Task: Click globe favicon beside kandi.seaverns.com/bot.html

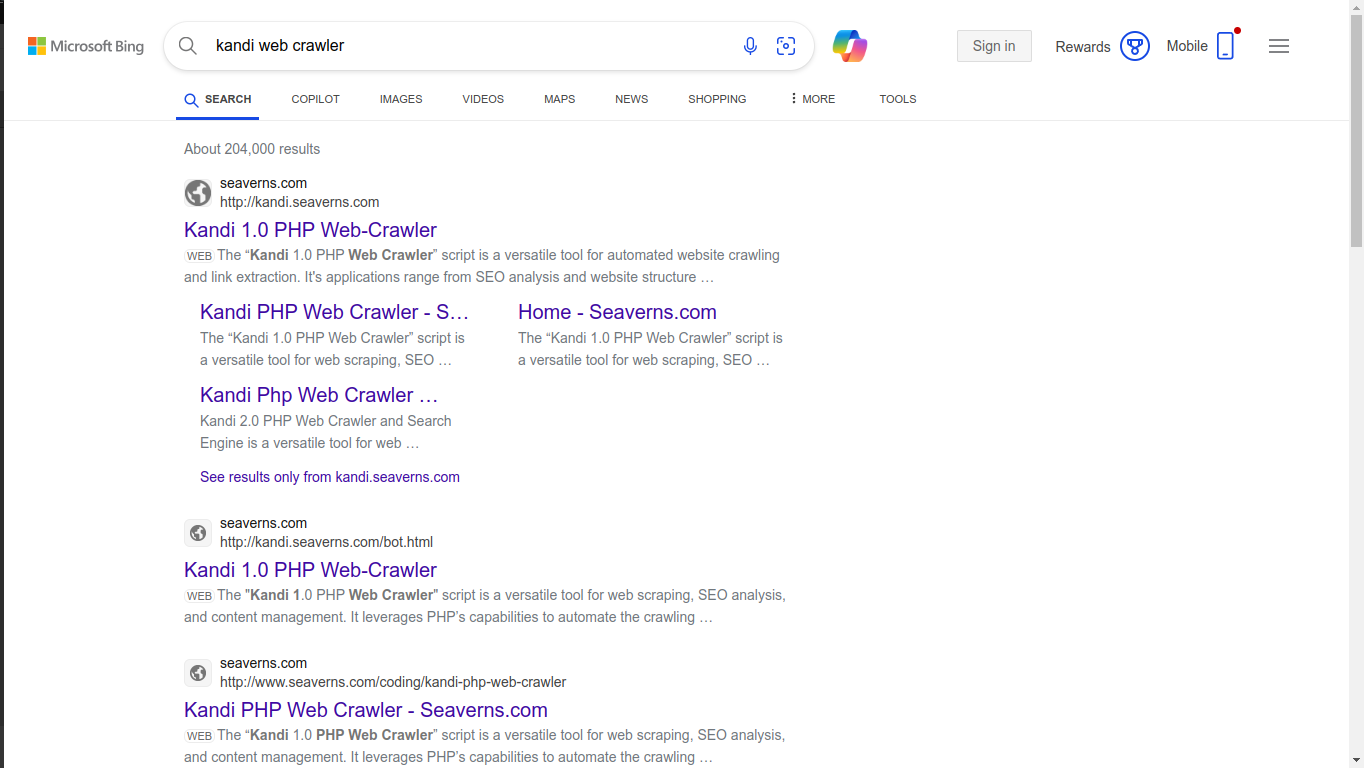Action: coord(198,532)
